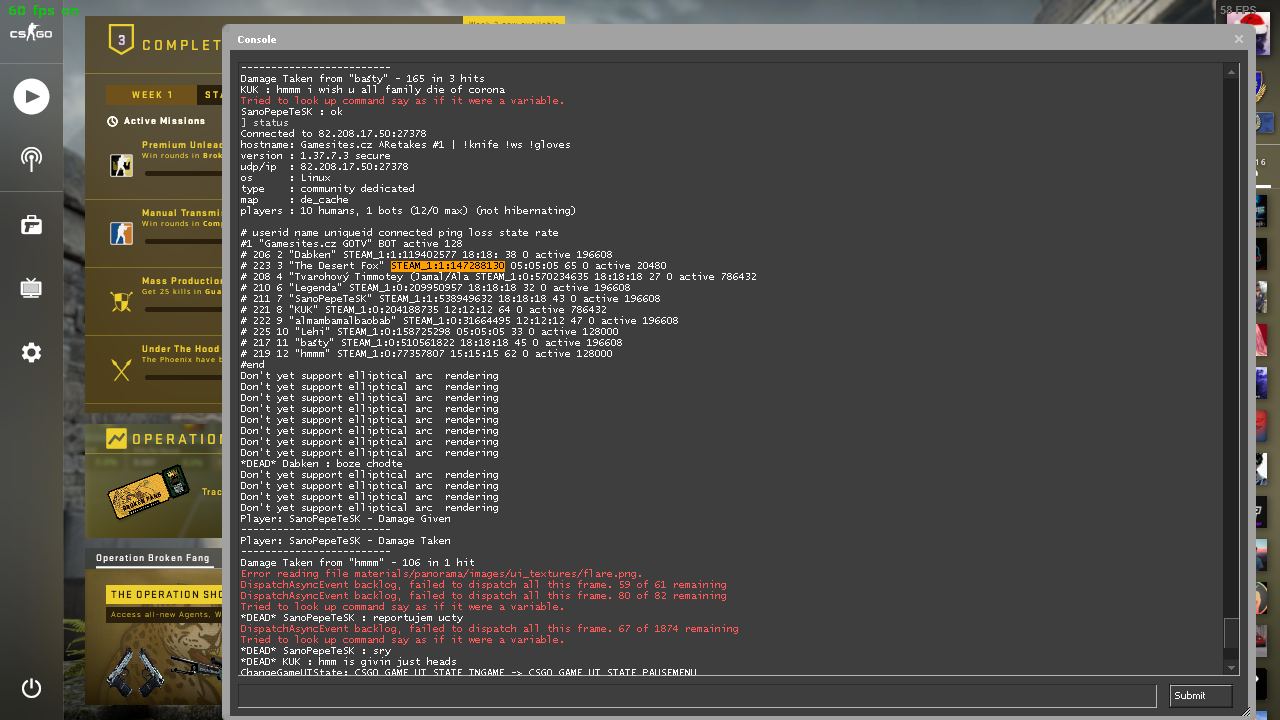Open the Operation Broken Fang tab

click(x=153, y=559)
